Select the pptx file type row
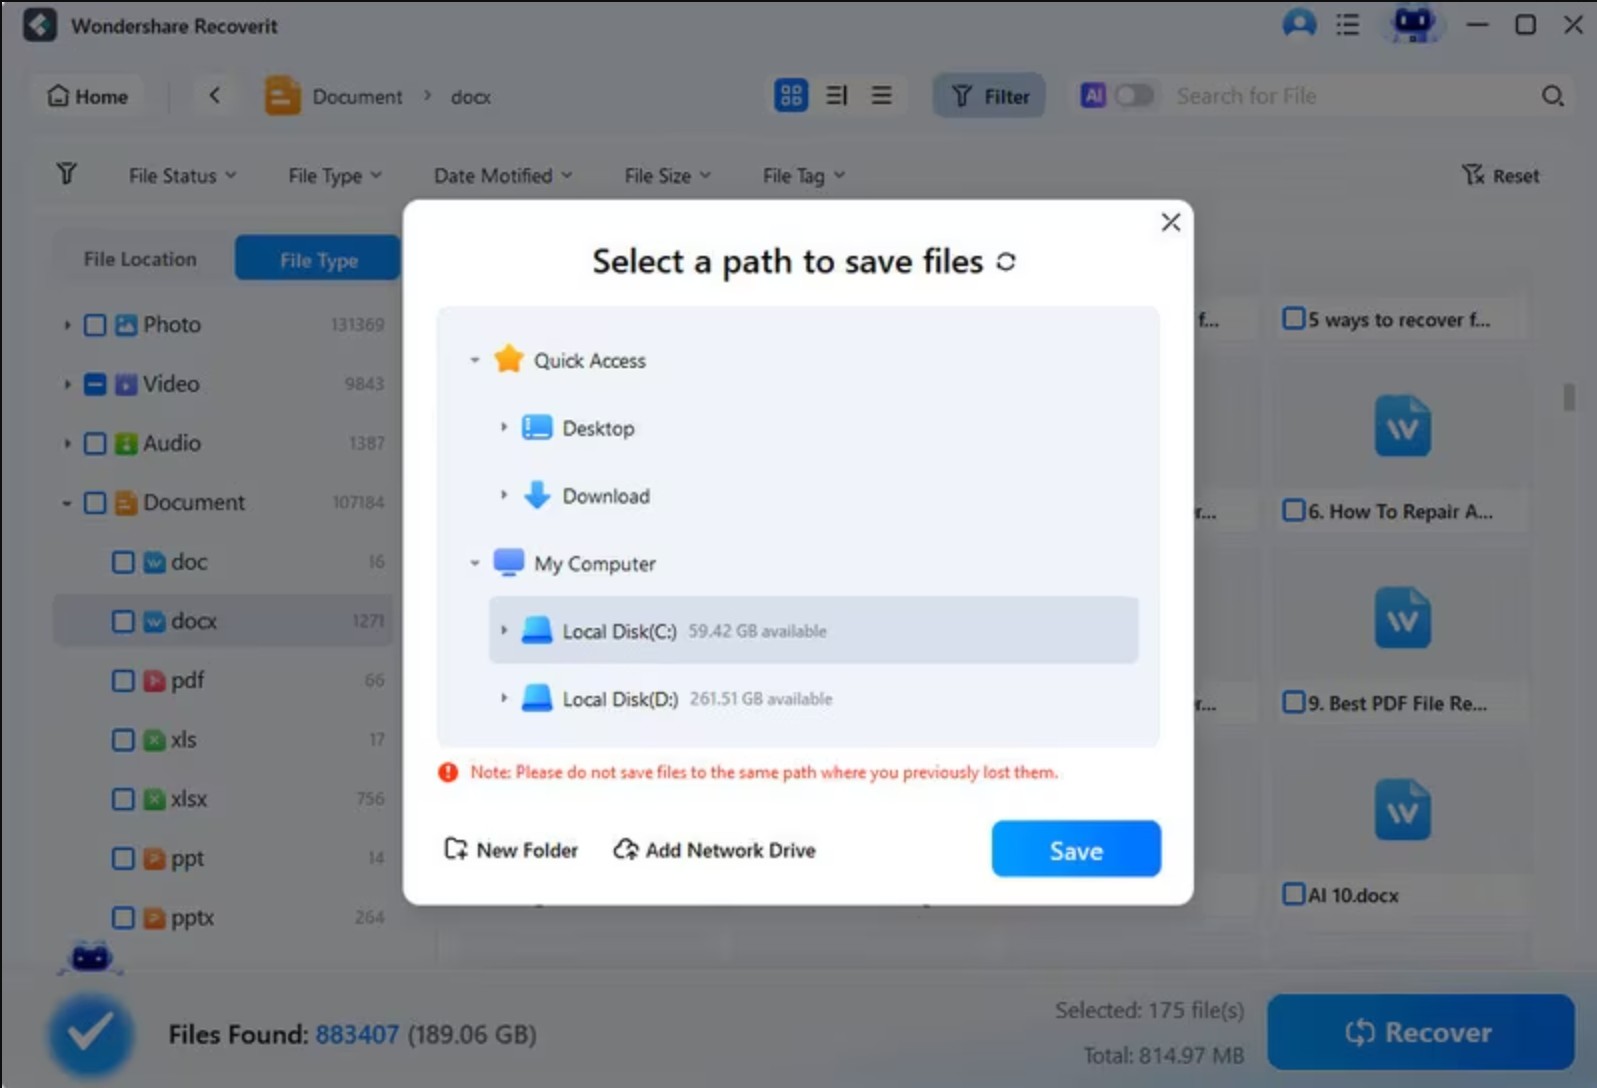1597x1088 pixels. (x=225, y=917)
